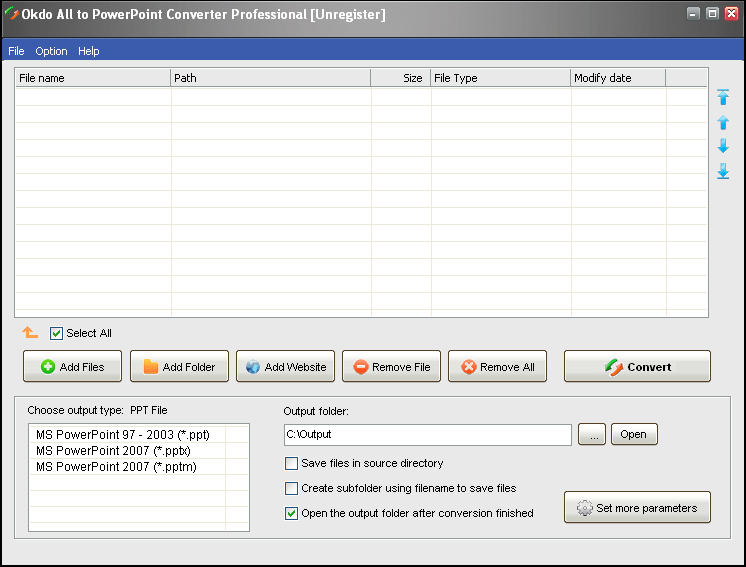This screenshot has width=746, height=567.
Task: Sort list by the Modify date column header
Action: click(618, 78)
